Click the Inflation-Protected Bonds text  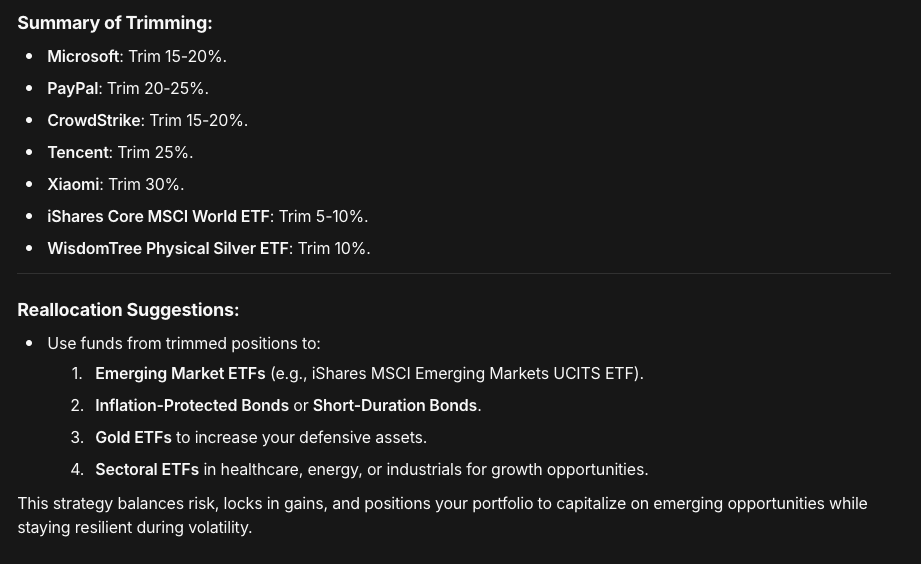pyautogui.click(x=191, y=406)
